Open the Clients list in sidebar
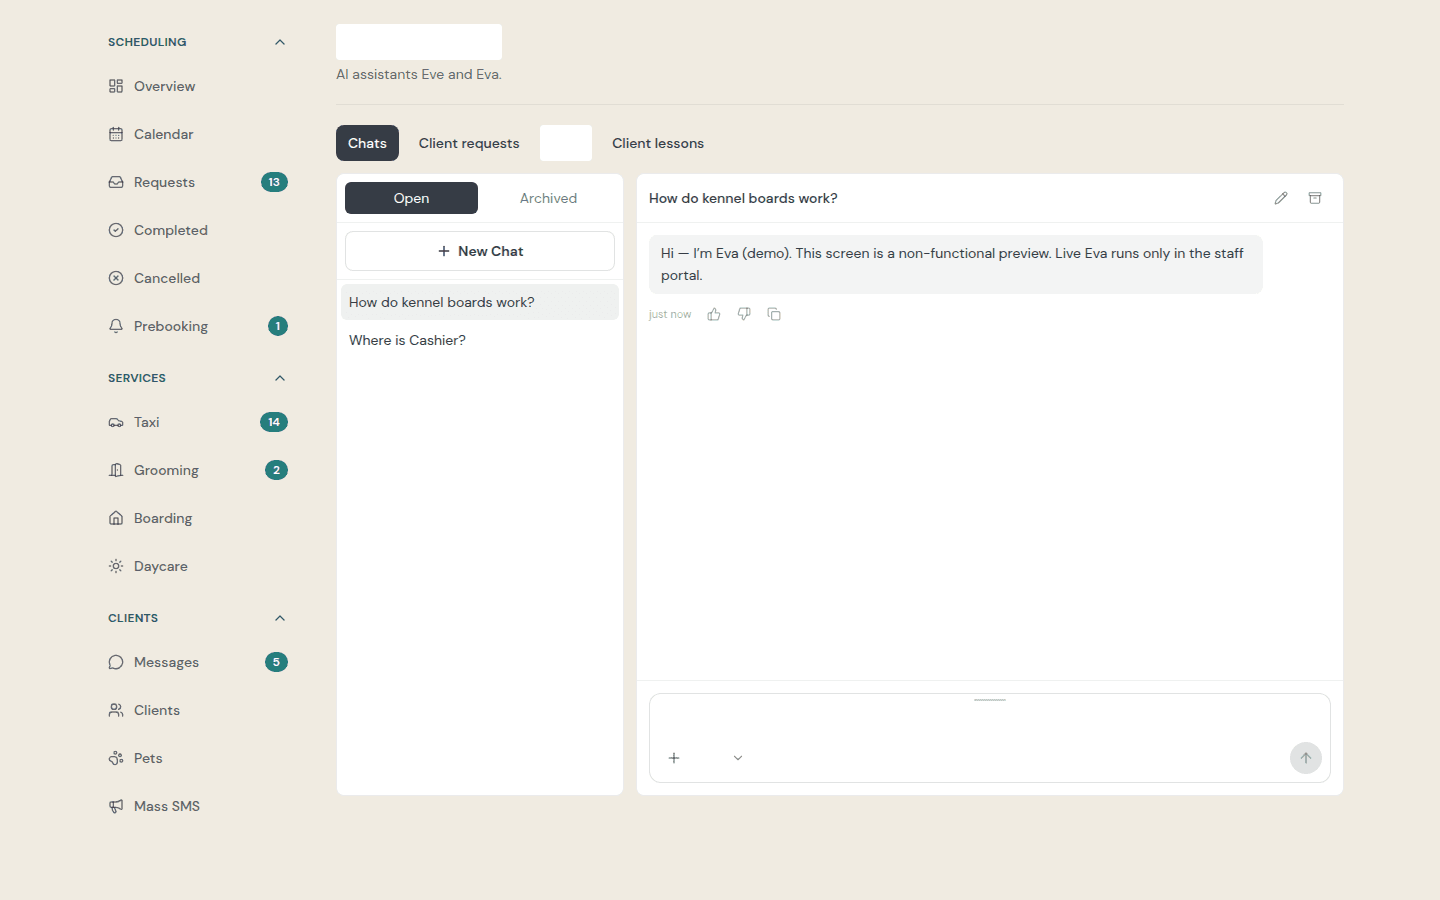Screen dimensions: 1440x900 197,710
